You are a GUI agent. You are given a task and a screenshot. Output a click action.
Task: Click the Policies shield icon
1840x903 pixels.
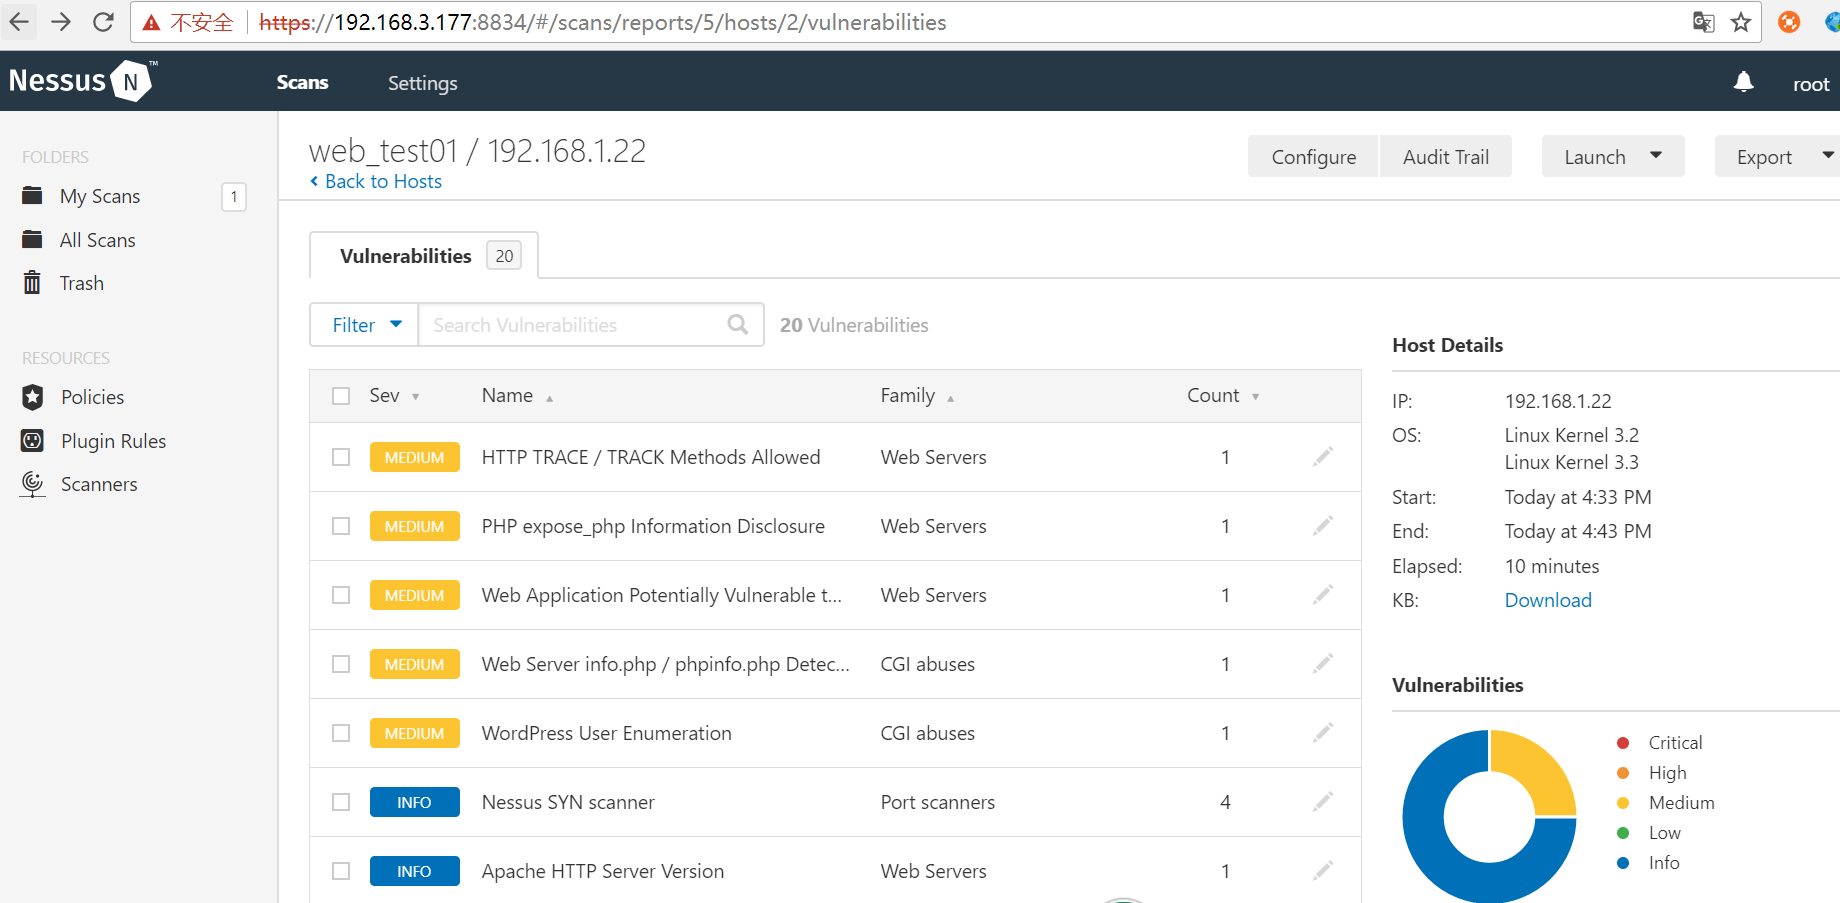pyautogui.click(x=33, y=397)
